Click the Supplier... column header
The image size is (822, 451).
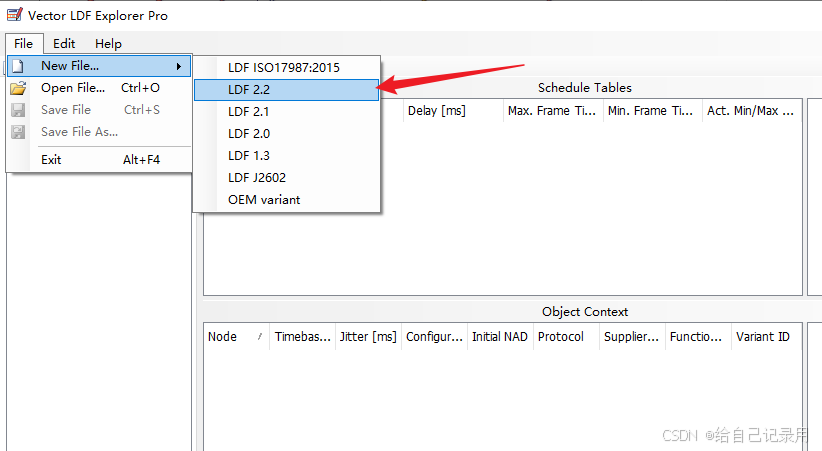coord(633,337)
